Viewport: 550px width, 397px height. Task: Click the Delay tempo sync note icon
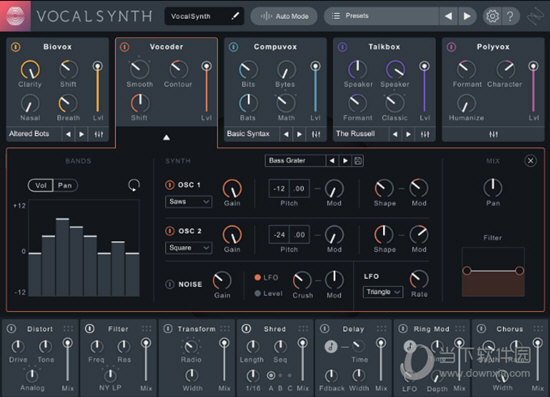(331, 346)
